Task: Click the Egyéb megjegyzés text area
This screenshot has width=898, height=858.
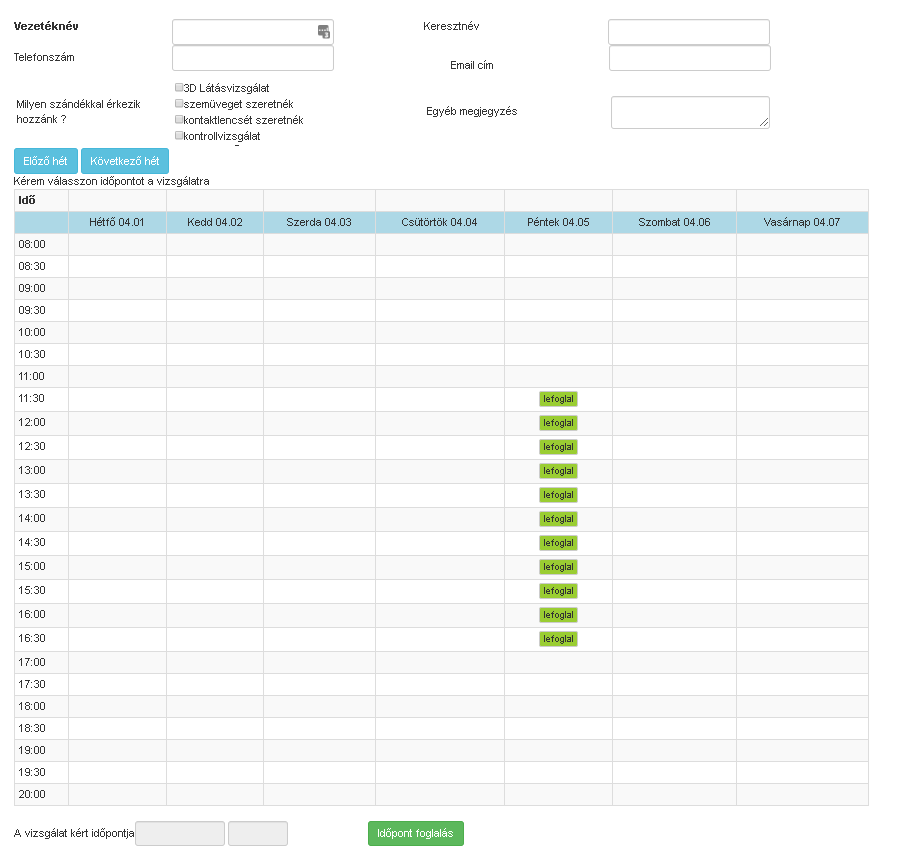Action: pyautogui.click(x=690, y=112)
